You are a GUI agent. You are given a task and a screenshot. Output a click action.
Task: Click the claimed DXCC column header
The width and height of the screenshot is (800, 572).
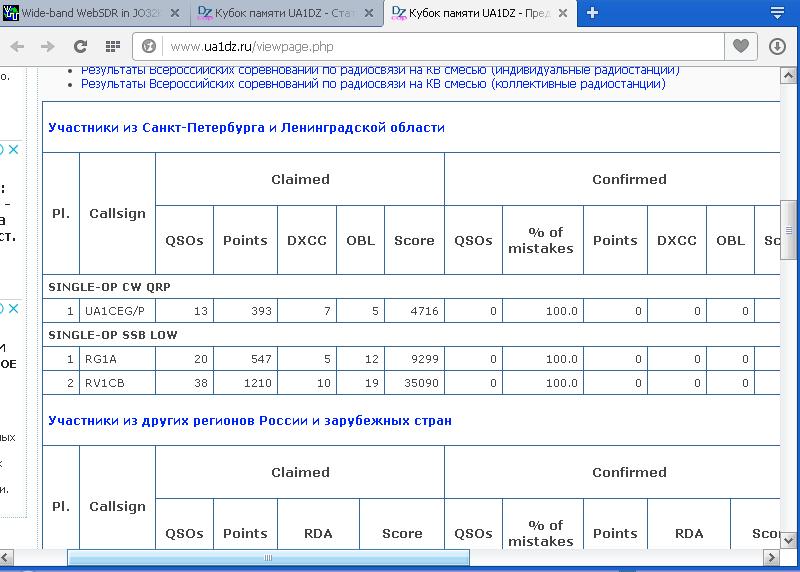(x=307, y=240)
